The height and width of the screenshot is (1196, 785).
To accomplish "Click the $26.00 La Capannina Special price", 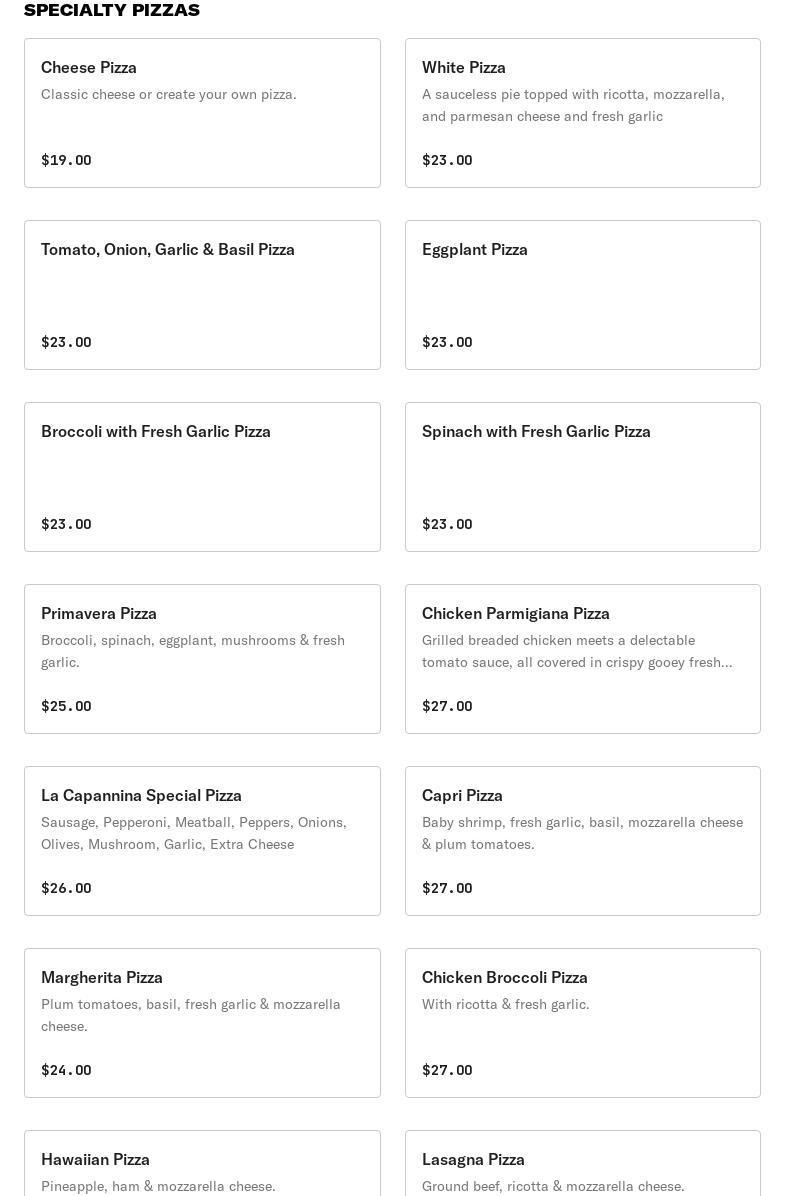I will (x=66, y=888).
